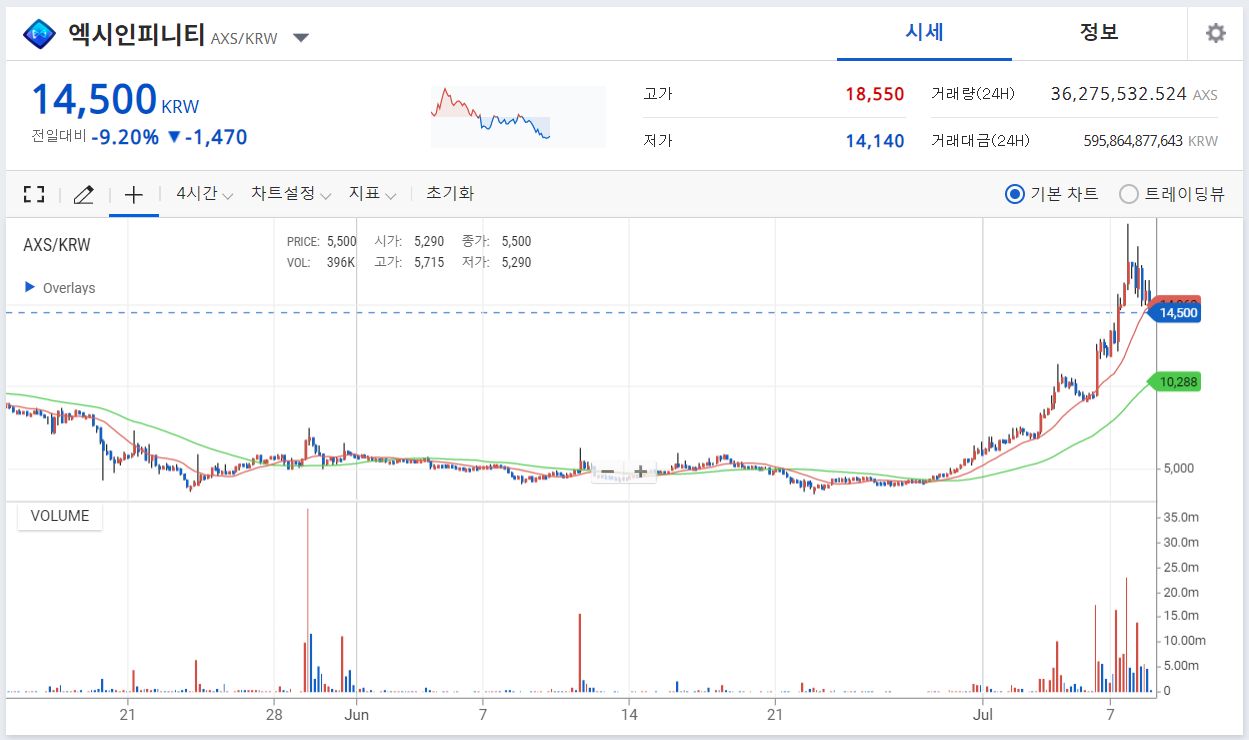Open the coin pair selector dropdown arrow
Image resolution: width=1249 pixels, height=740 pixels.
coord(301,38)
